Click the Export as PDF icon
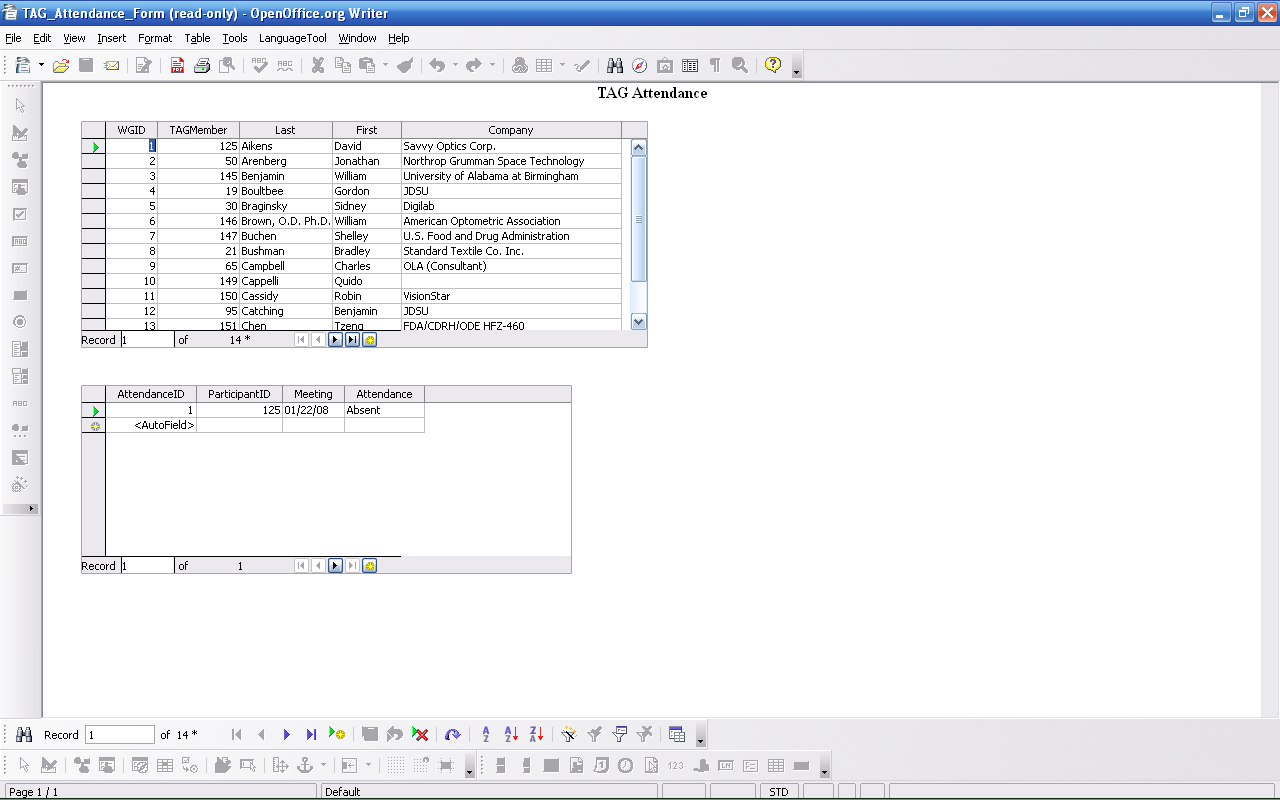Screen dimensions: 1280x800 177,65
